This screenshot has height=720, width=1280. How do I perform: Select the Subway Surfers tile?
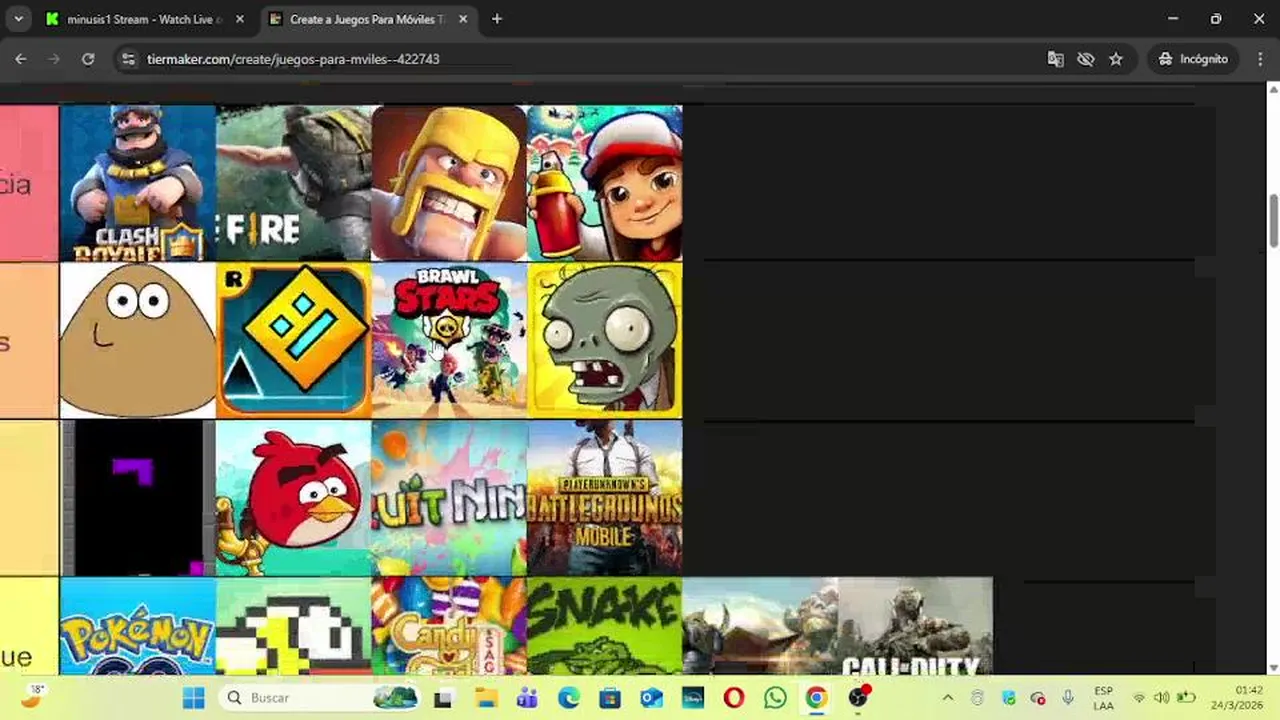click(605, 183)
